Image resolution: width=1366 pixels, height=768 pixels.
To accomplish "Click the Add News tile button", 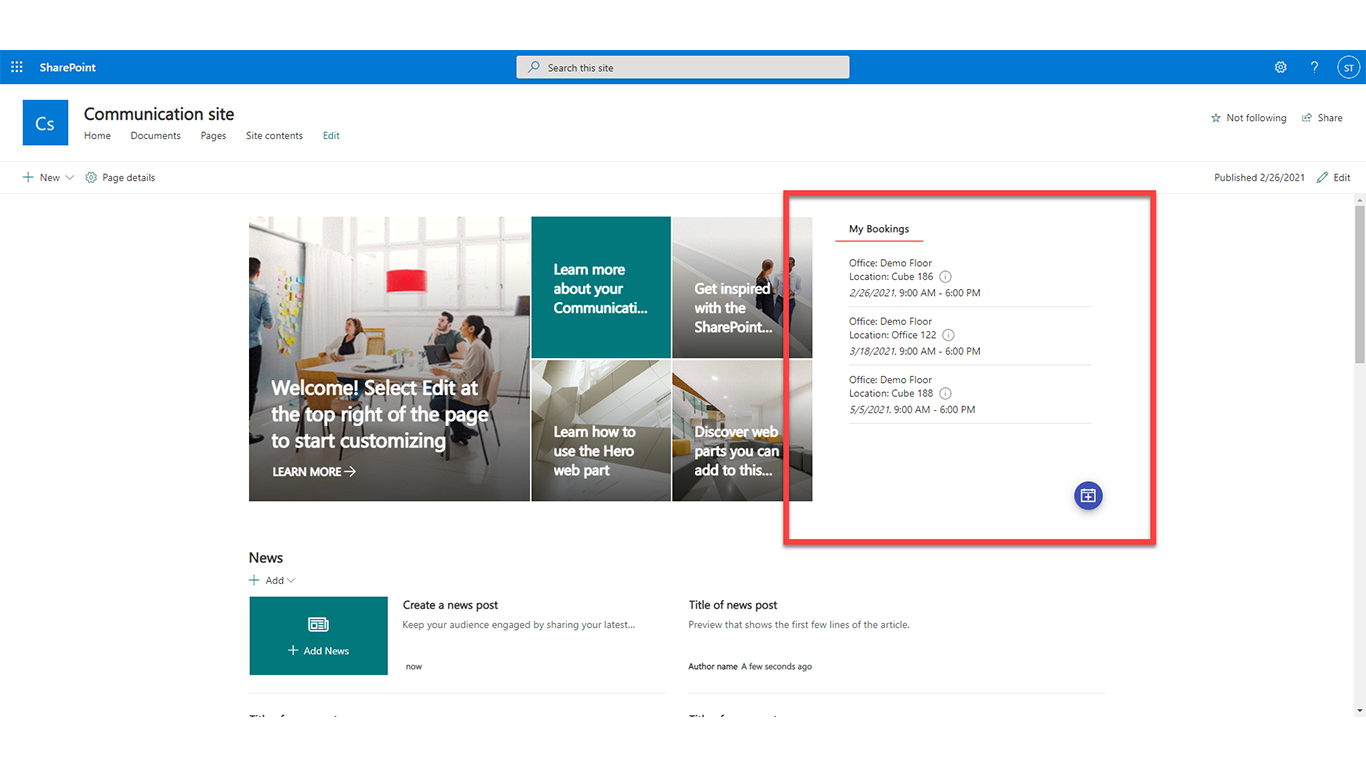I will tap(318, 636).
